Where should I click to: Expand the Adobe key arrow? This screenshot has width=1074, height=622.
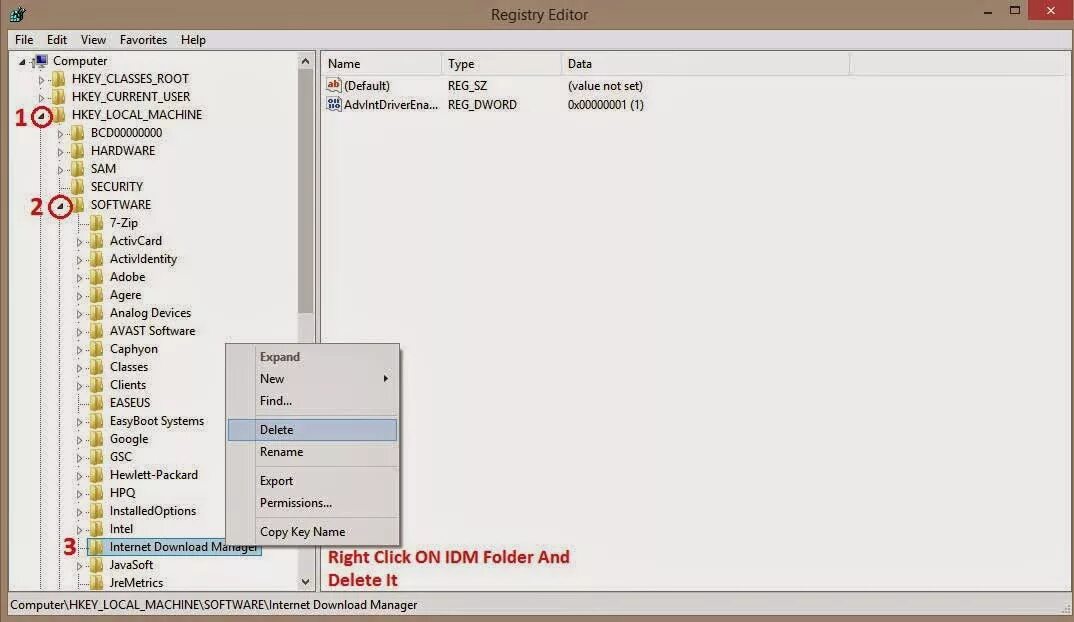(x=79, y=278)
